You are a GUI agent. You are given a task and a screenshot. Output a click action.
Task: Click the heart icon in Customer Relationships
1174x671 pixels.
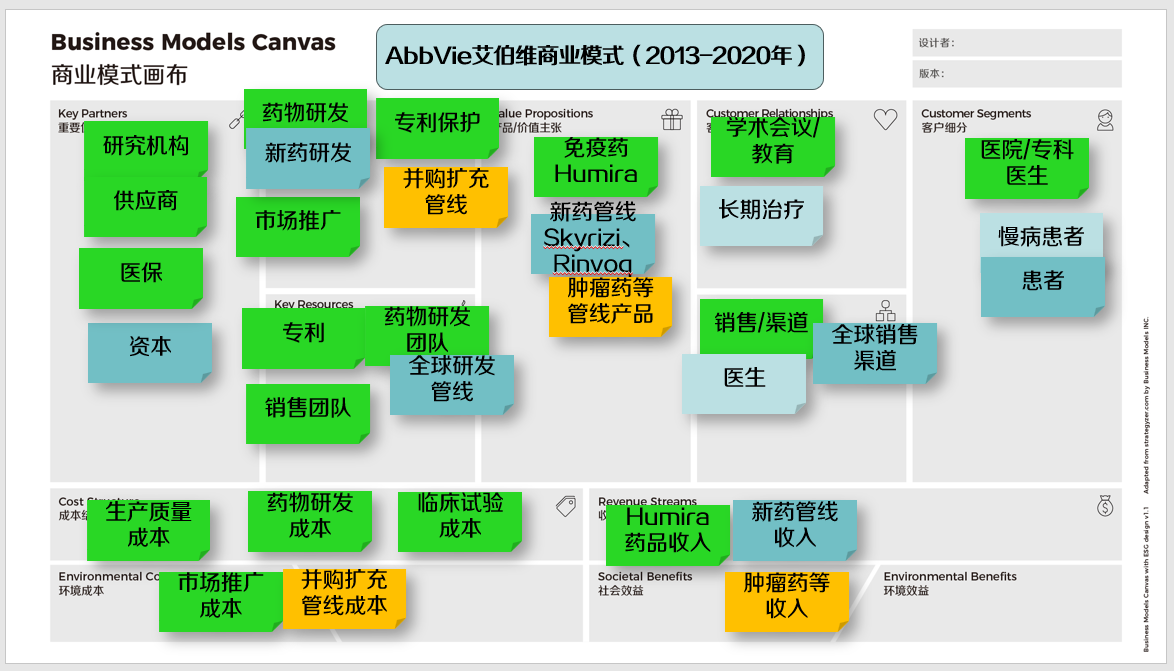click(885, 119)
